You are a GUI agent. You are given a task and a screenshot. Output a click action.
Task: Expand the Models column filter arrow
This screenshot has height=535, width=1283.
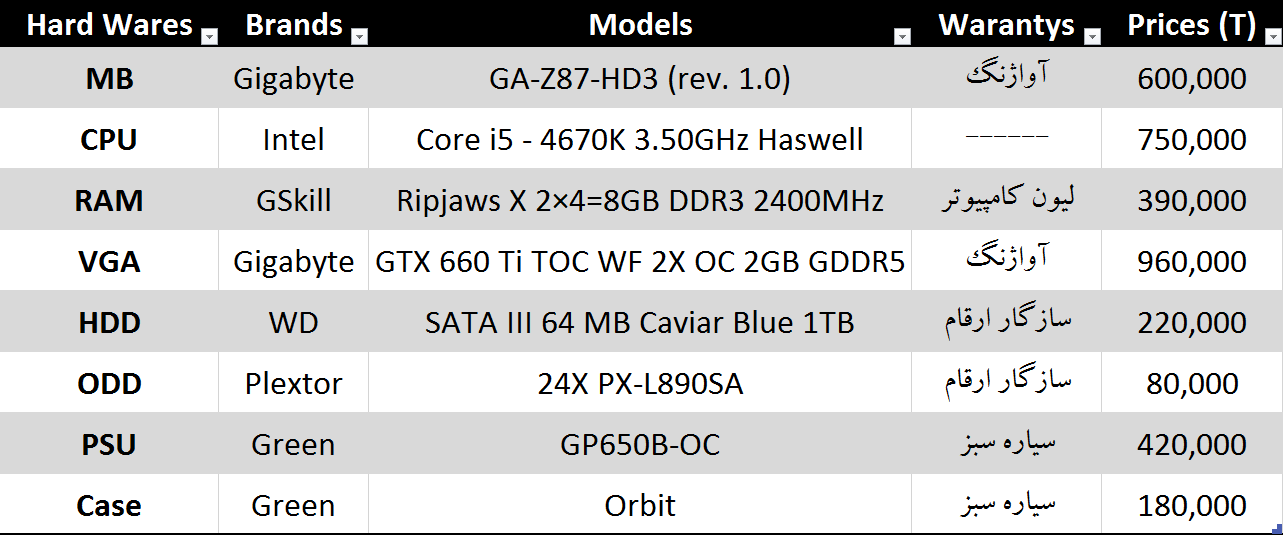pos(902,37)
